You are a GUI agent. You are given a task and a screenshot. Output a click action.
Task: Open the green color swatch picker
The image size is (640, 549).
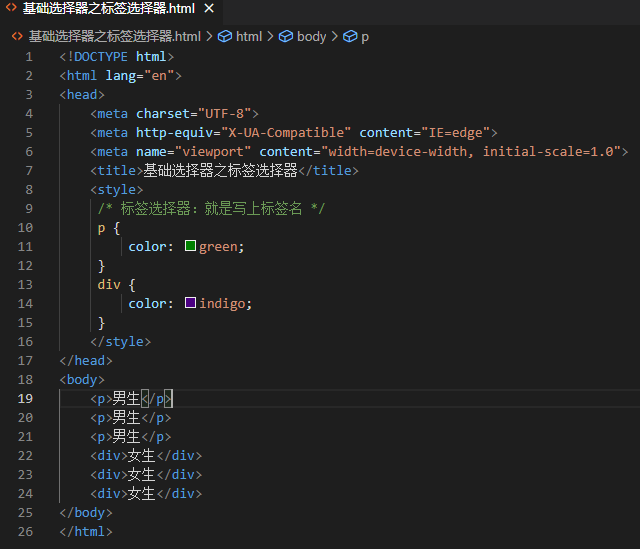point(190,246)
